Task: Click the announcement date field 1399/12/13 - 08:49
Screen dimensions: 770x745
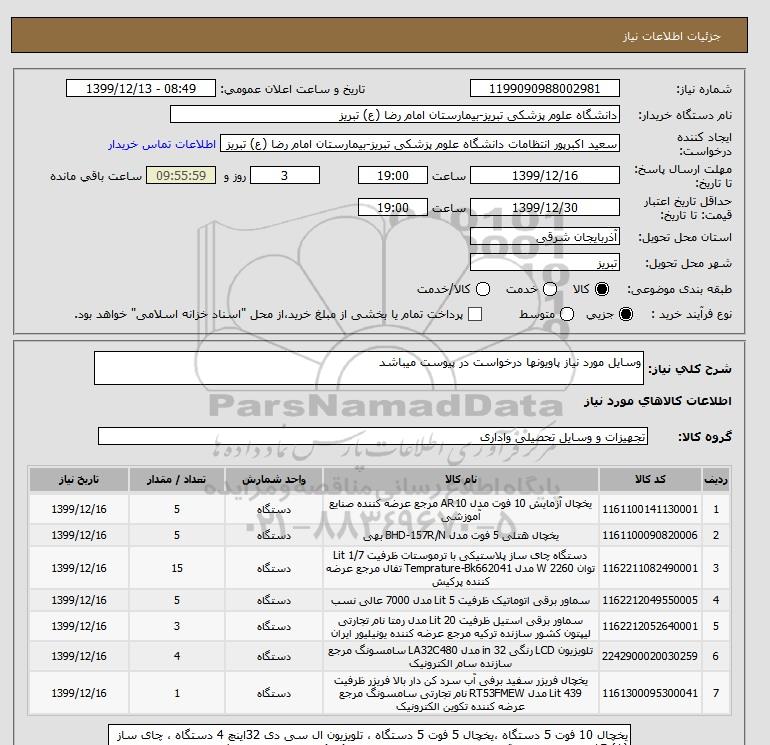Action: 140,88
